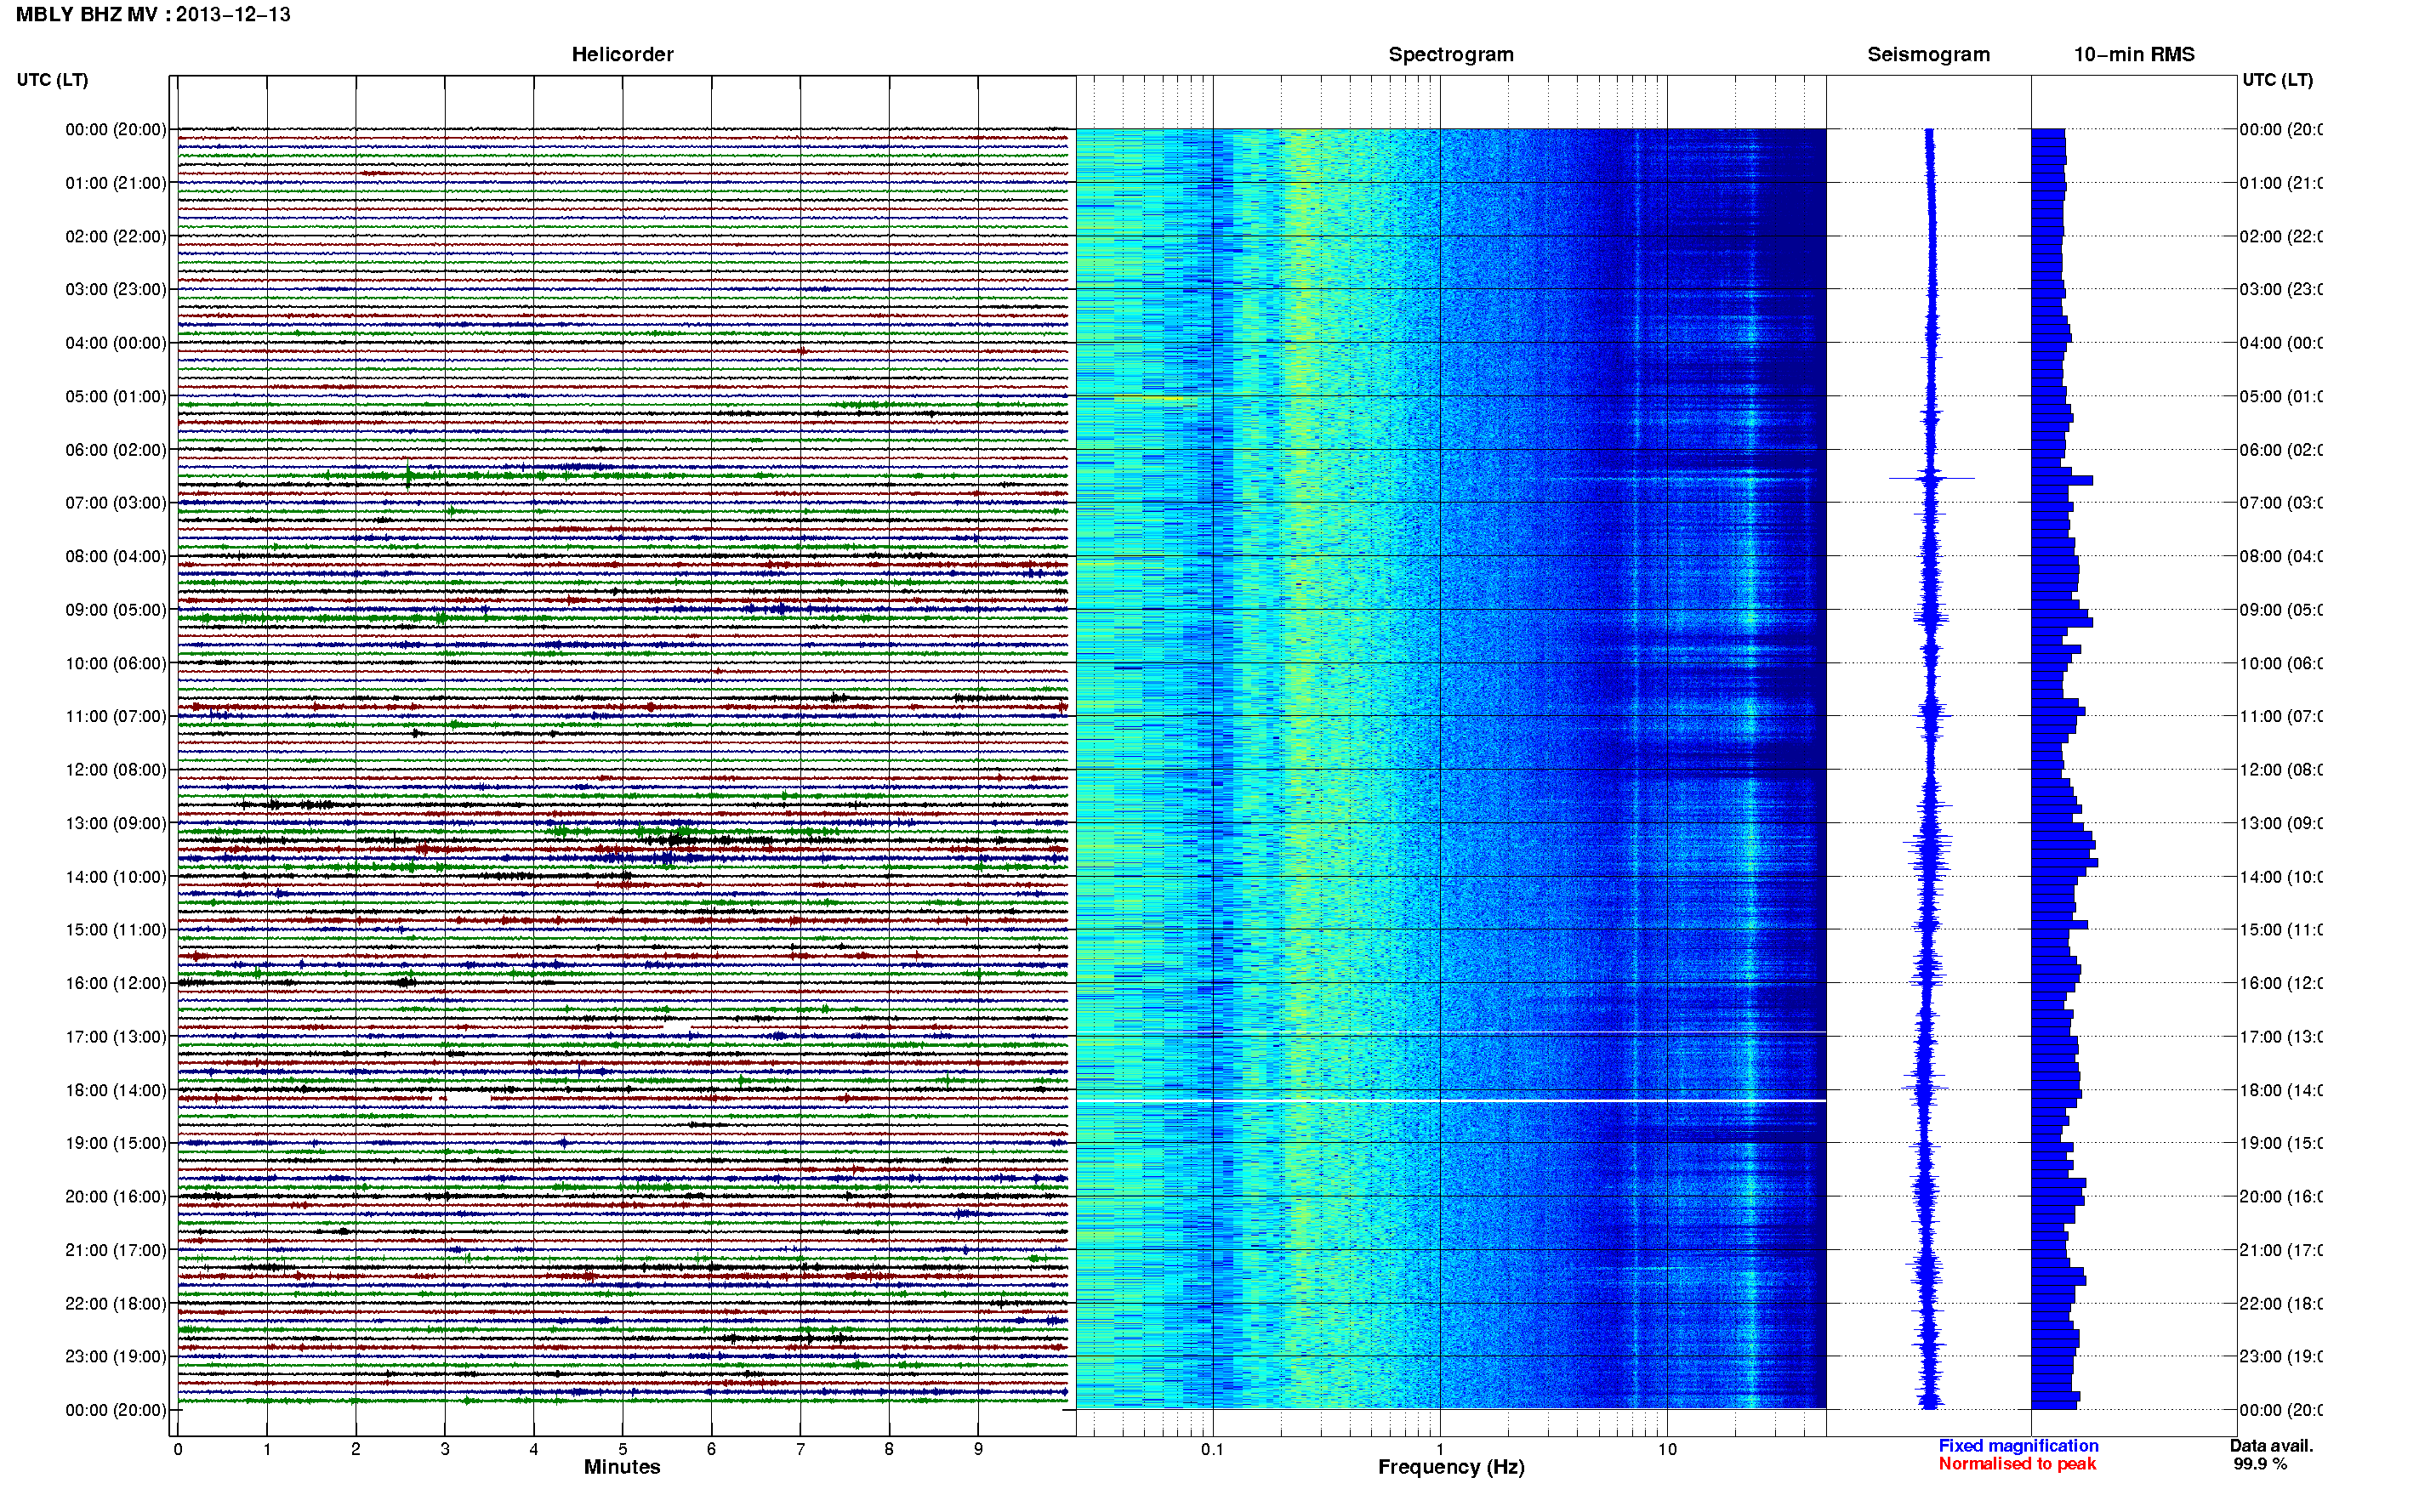
Task: Click left time label 19:00 (15:00)
Action: point(116,1143)
